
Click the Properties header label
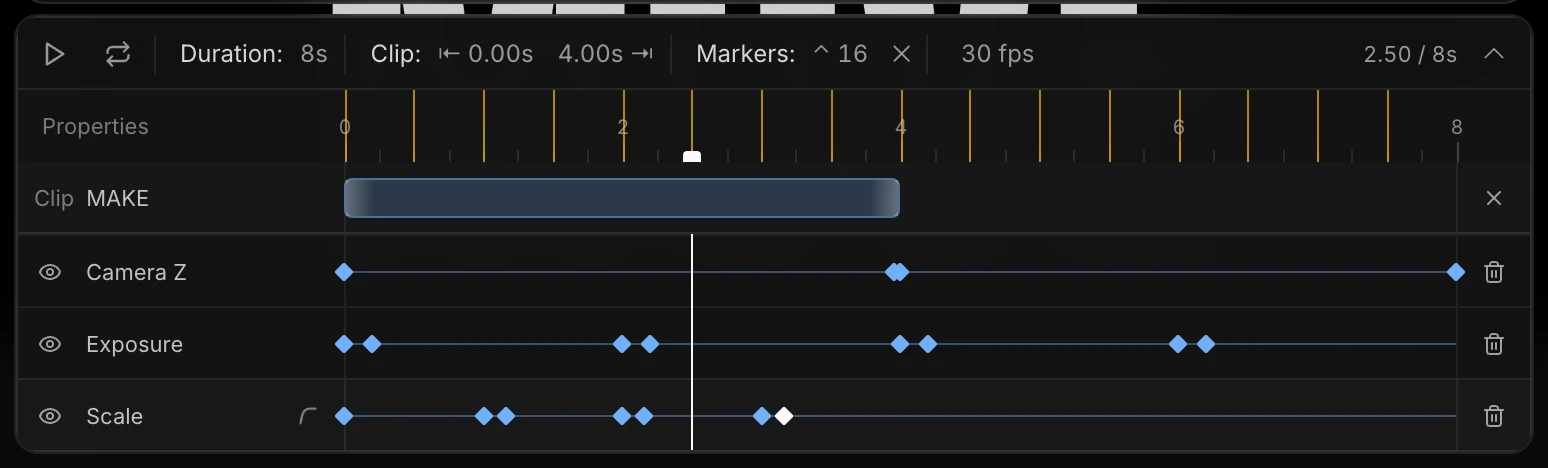(x=95, y=127)
